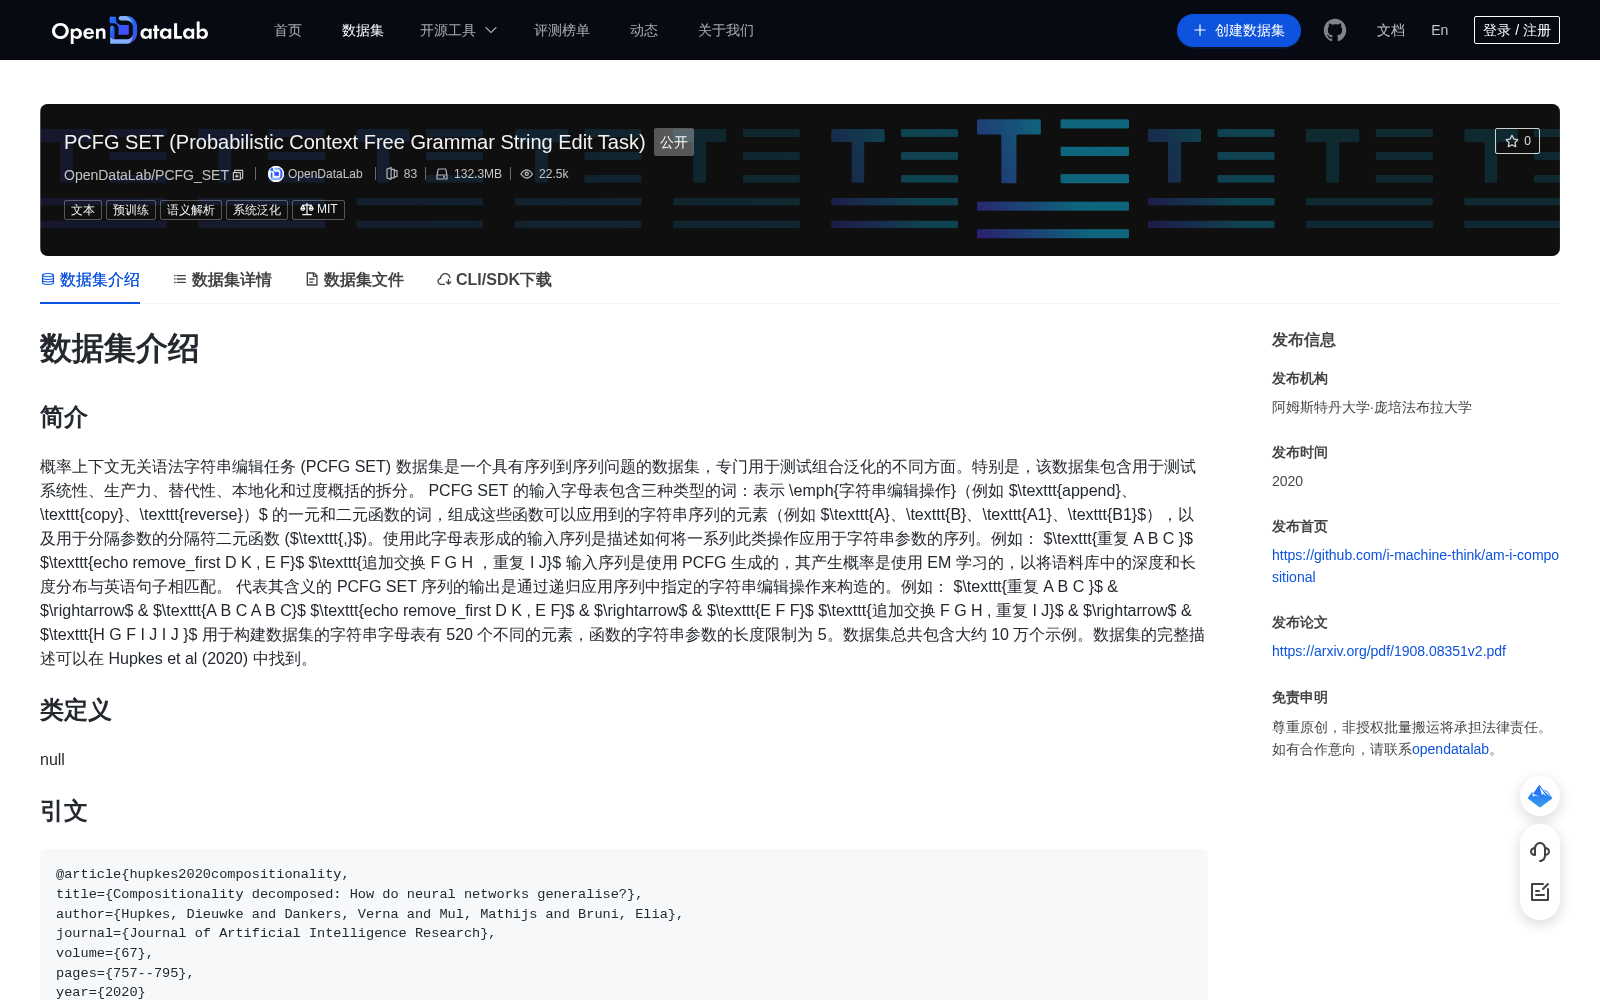
Task: Click the OpenDataLab/PCFG_SET path text
Action: click(146, 175)
